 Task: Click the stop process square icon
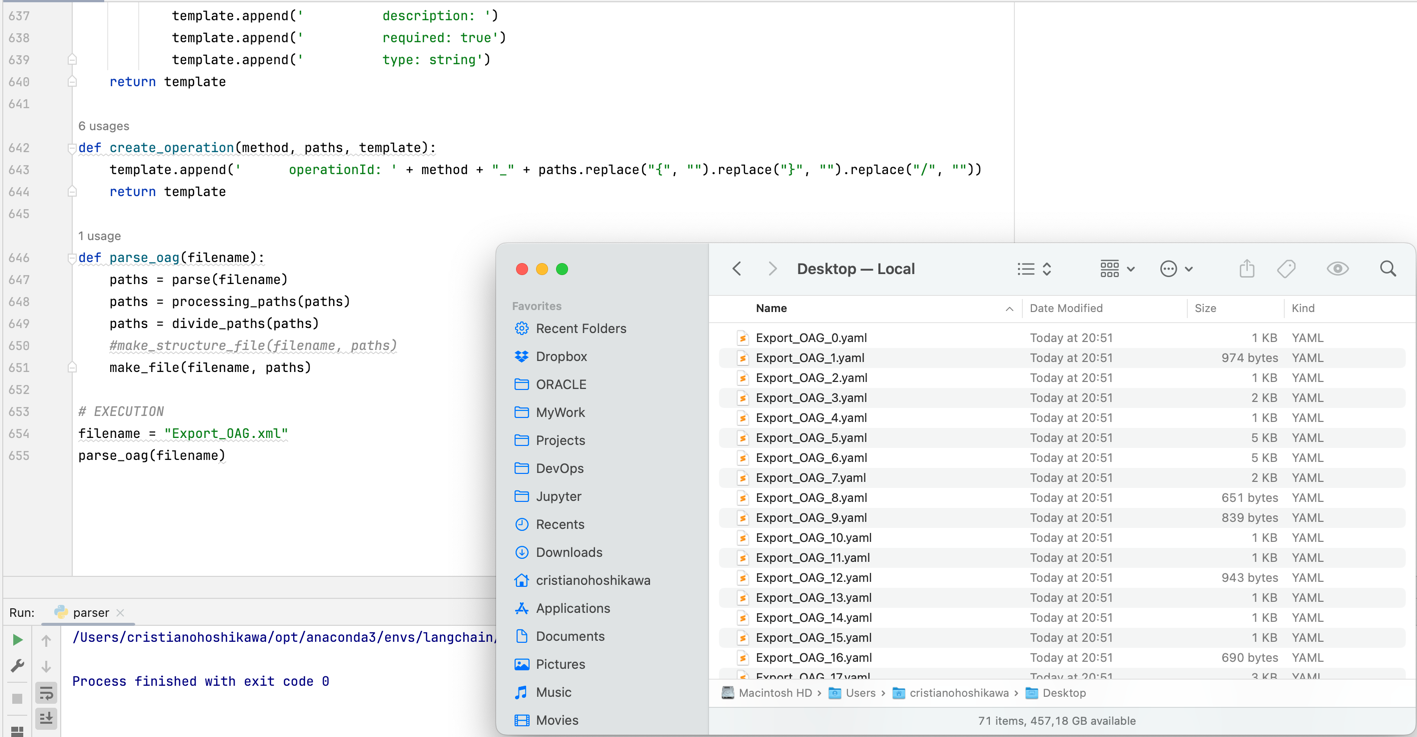[17, 699]
